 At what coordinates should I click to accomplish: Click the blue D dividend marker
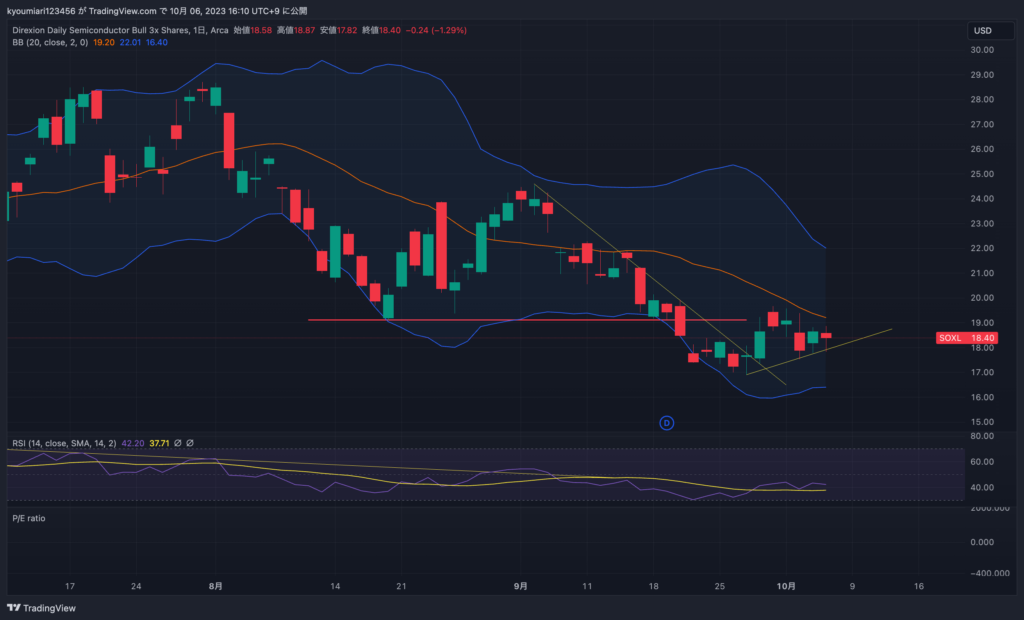coord(666,423)
